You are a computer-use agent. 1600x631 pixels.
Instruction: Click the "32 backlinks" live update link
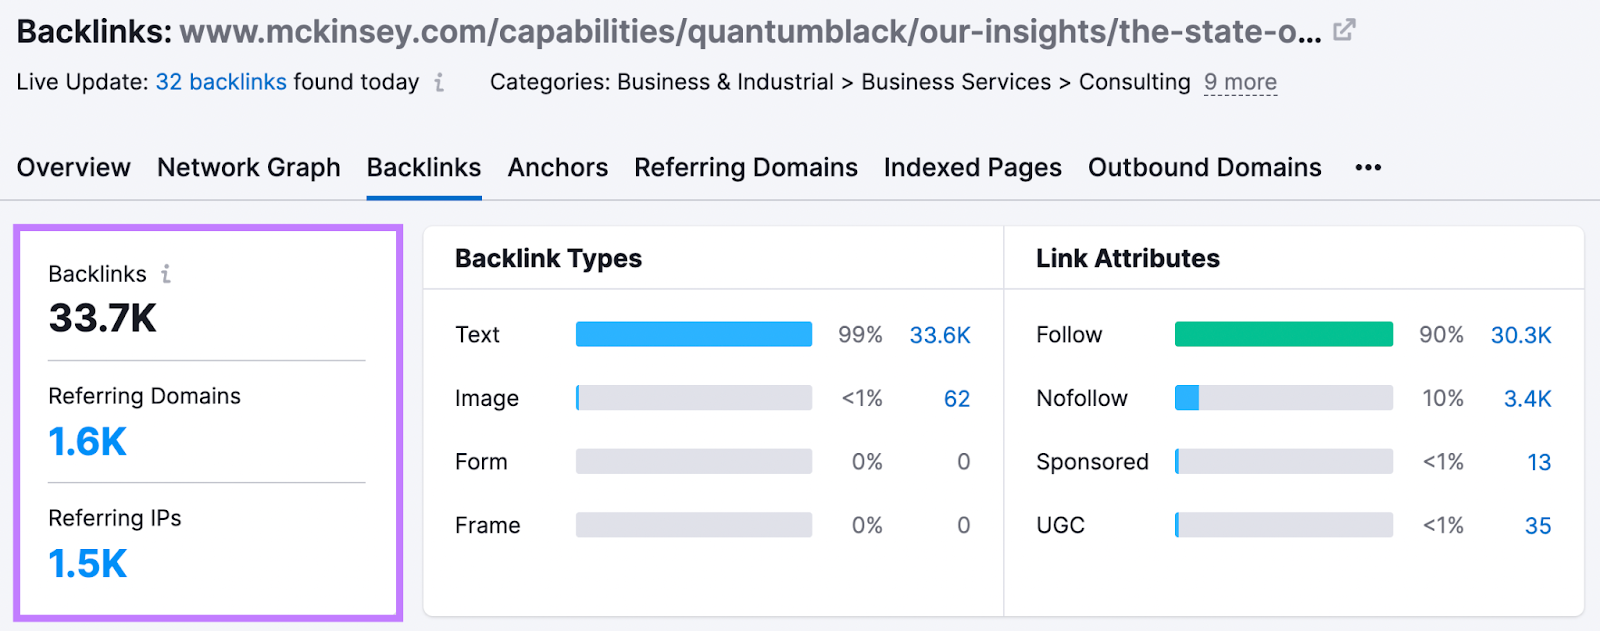coord(220,82)
